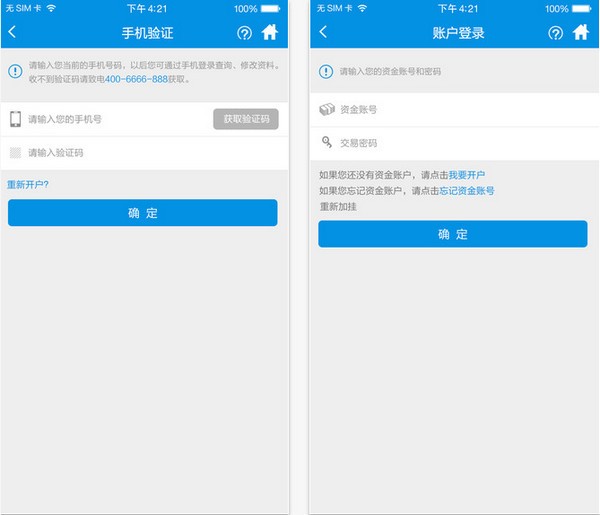Focus the 交易密码 input field
The height and width of the screenshot is (515, 600).
pyautogui.click(x=455, y=143)
